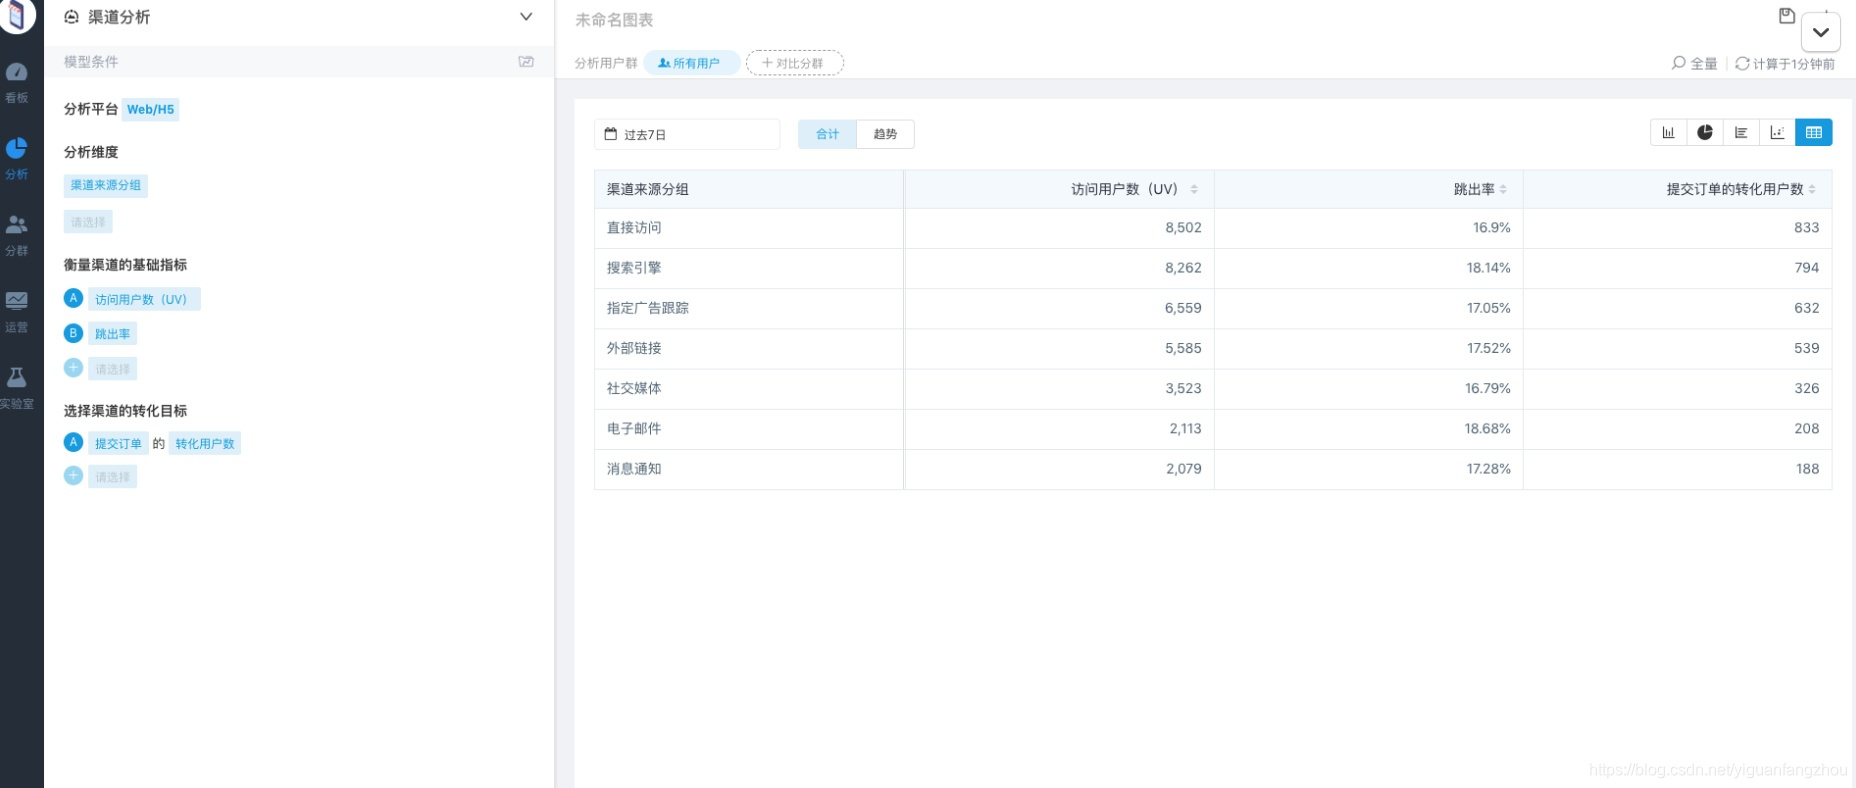
Task: Switch to pie chart view
Action: pyautogui.click(x=1705, y=132)
